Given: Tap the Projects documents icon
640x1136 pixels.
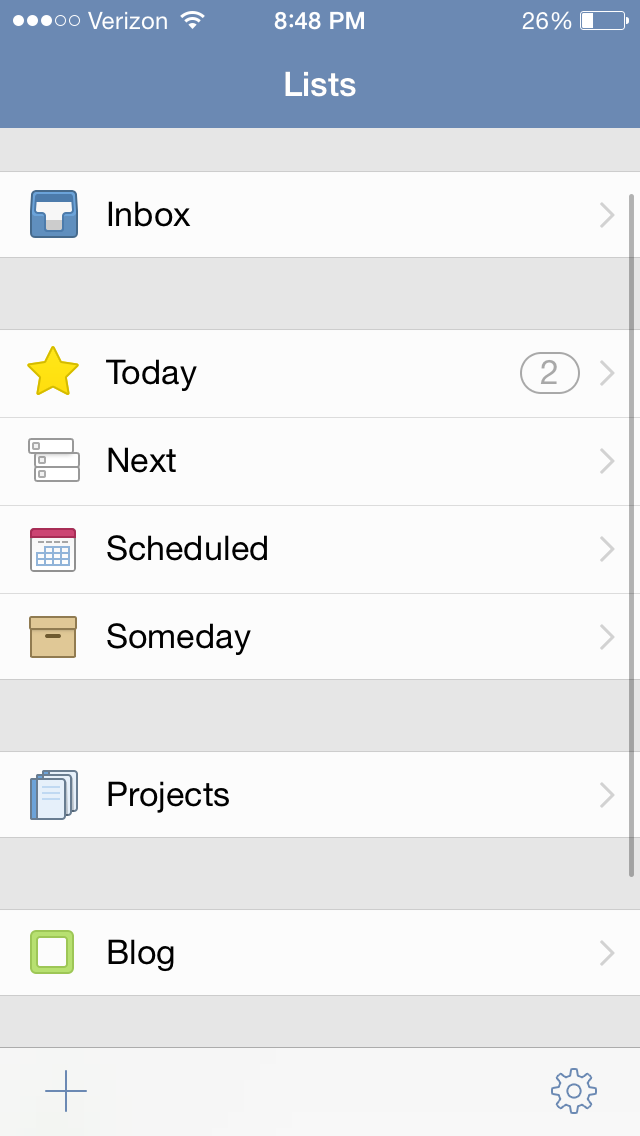Looking at the screenshot, I should (x=53, y=795).
